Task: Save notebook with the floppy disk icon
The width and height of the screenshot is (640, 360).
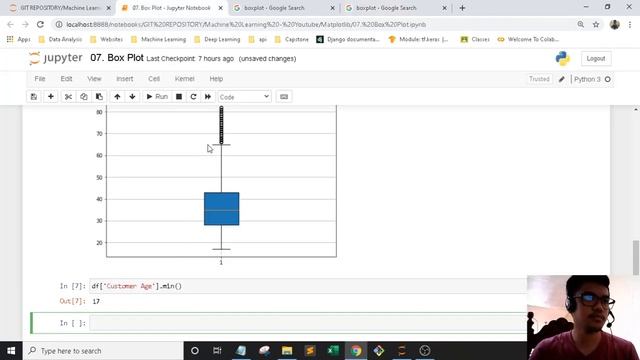Action: tap(34, 97)
